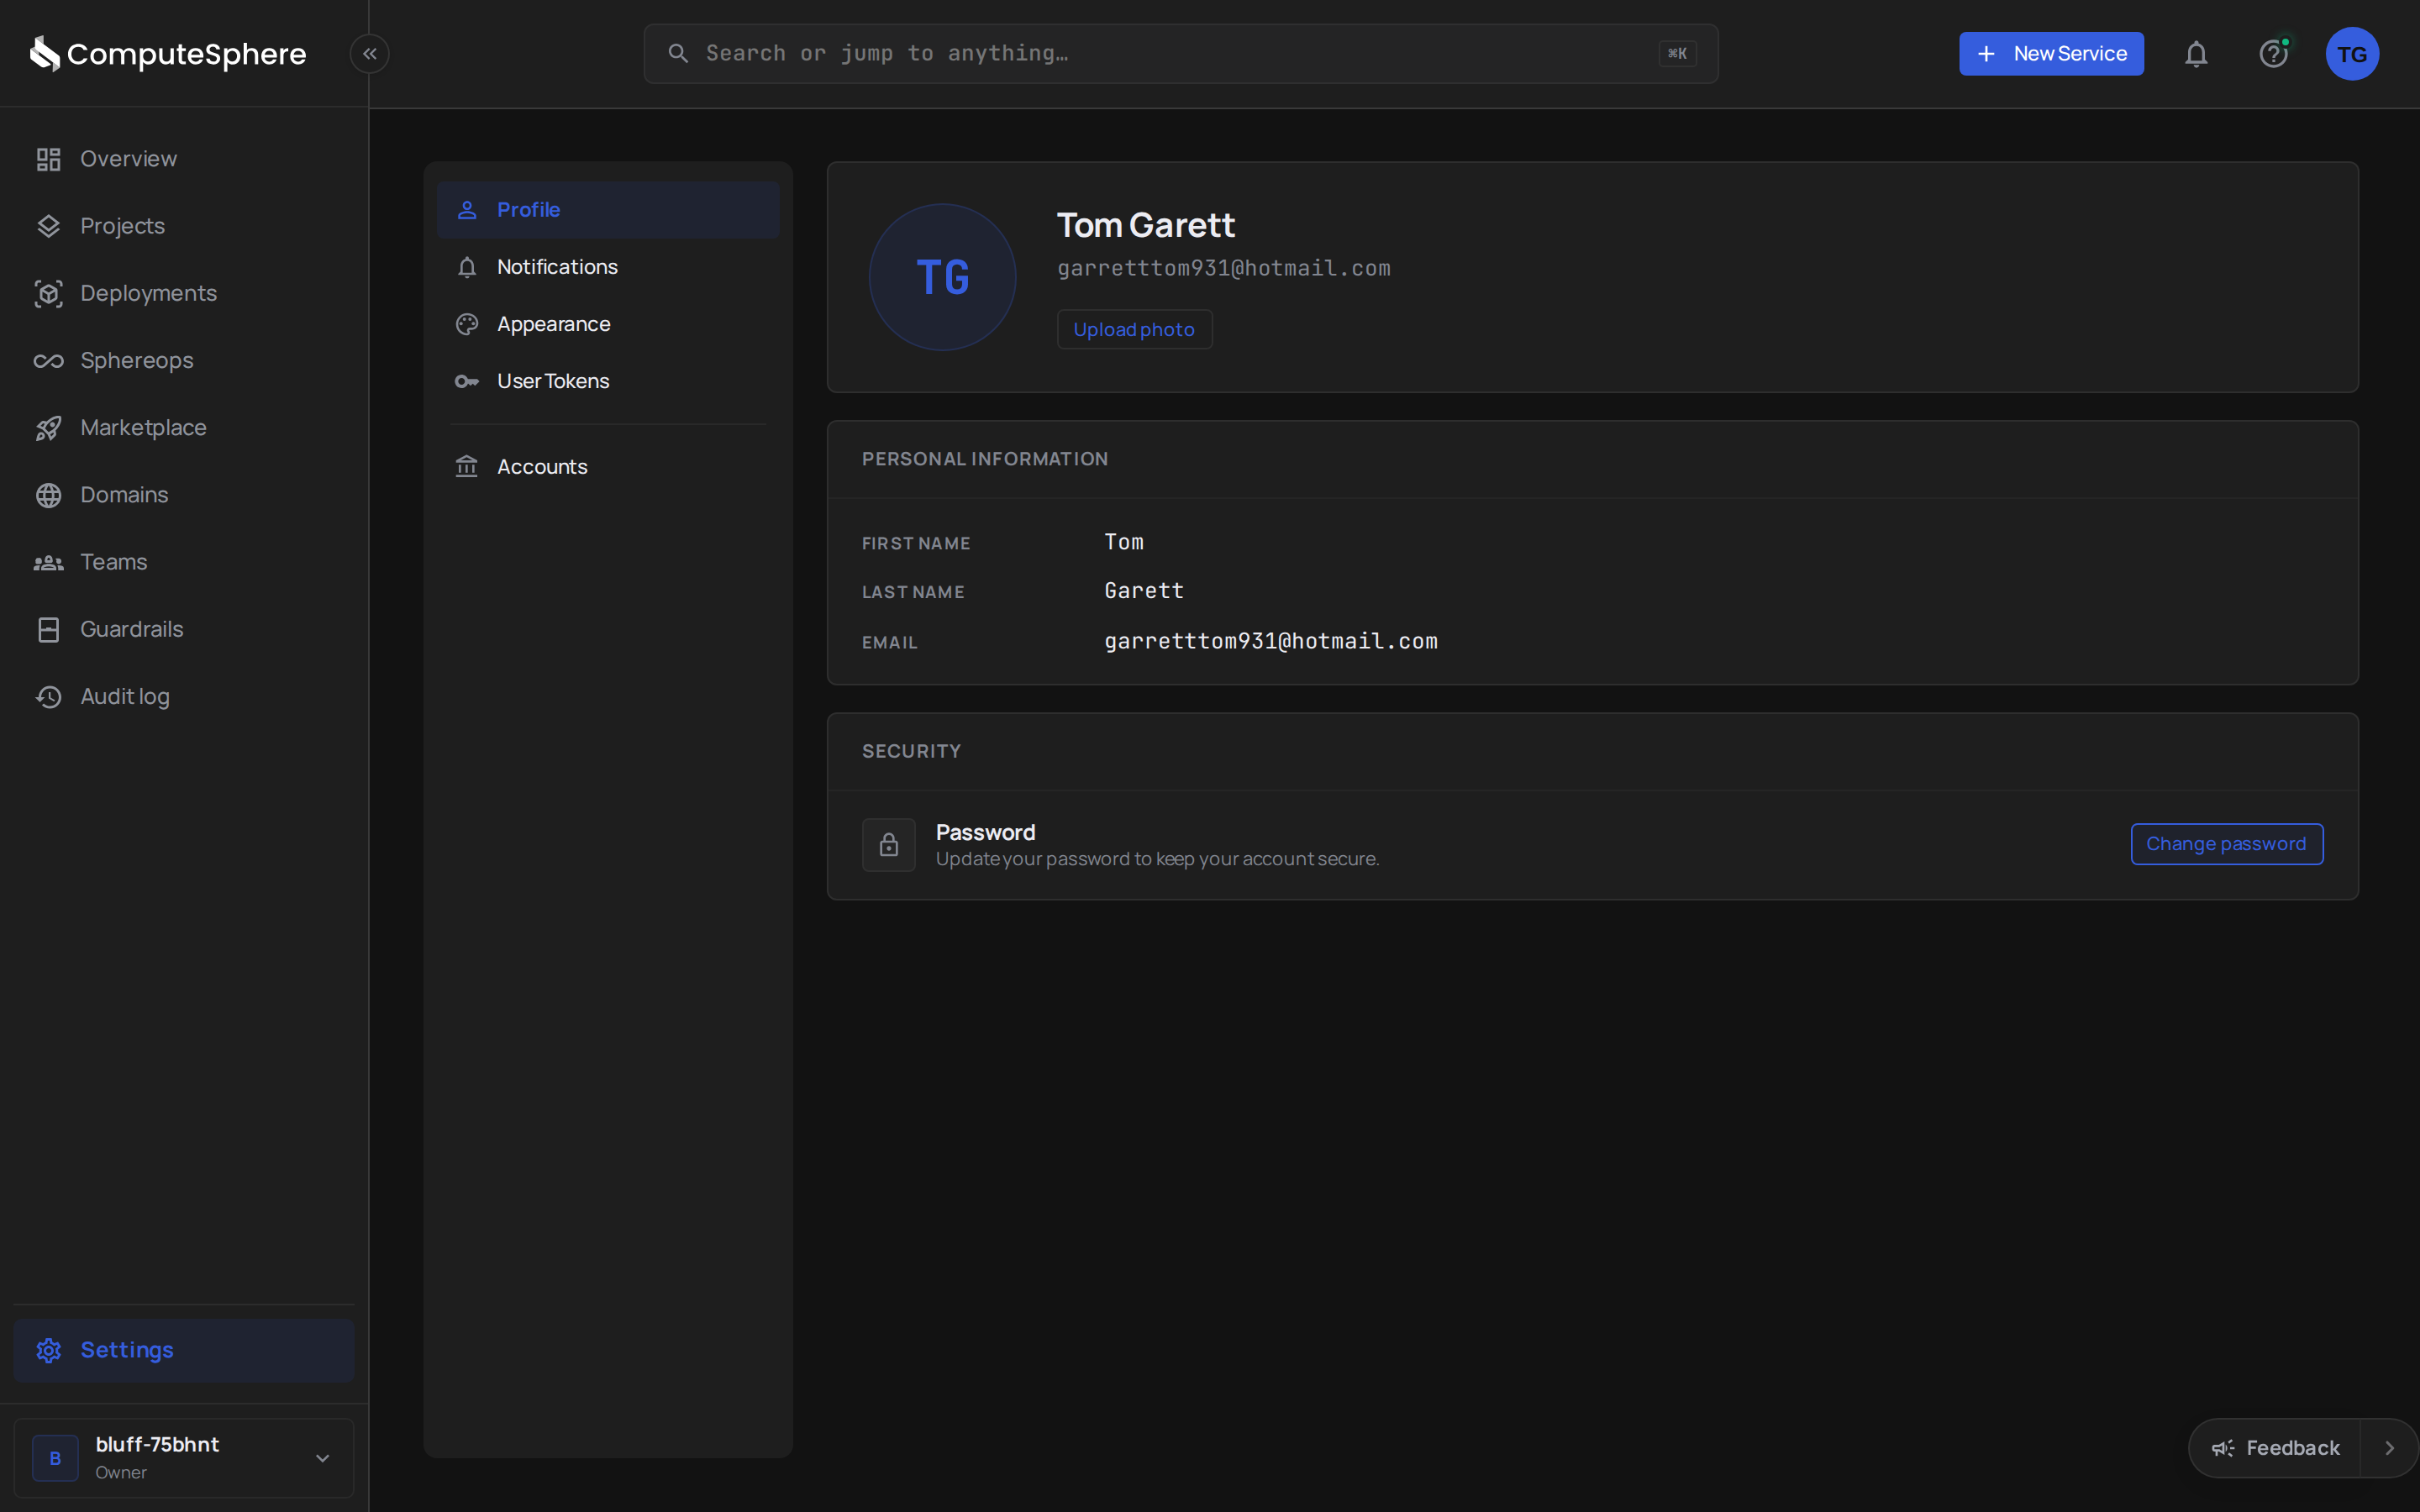Click the Settings gear icon
Viewport: 2420px width, 1512px height.
(x=49, y=1350)
